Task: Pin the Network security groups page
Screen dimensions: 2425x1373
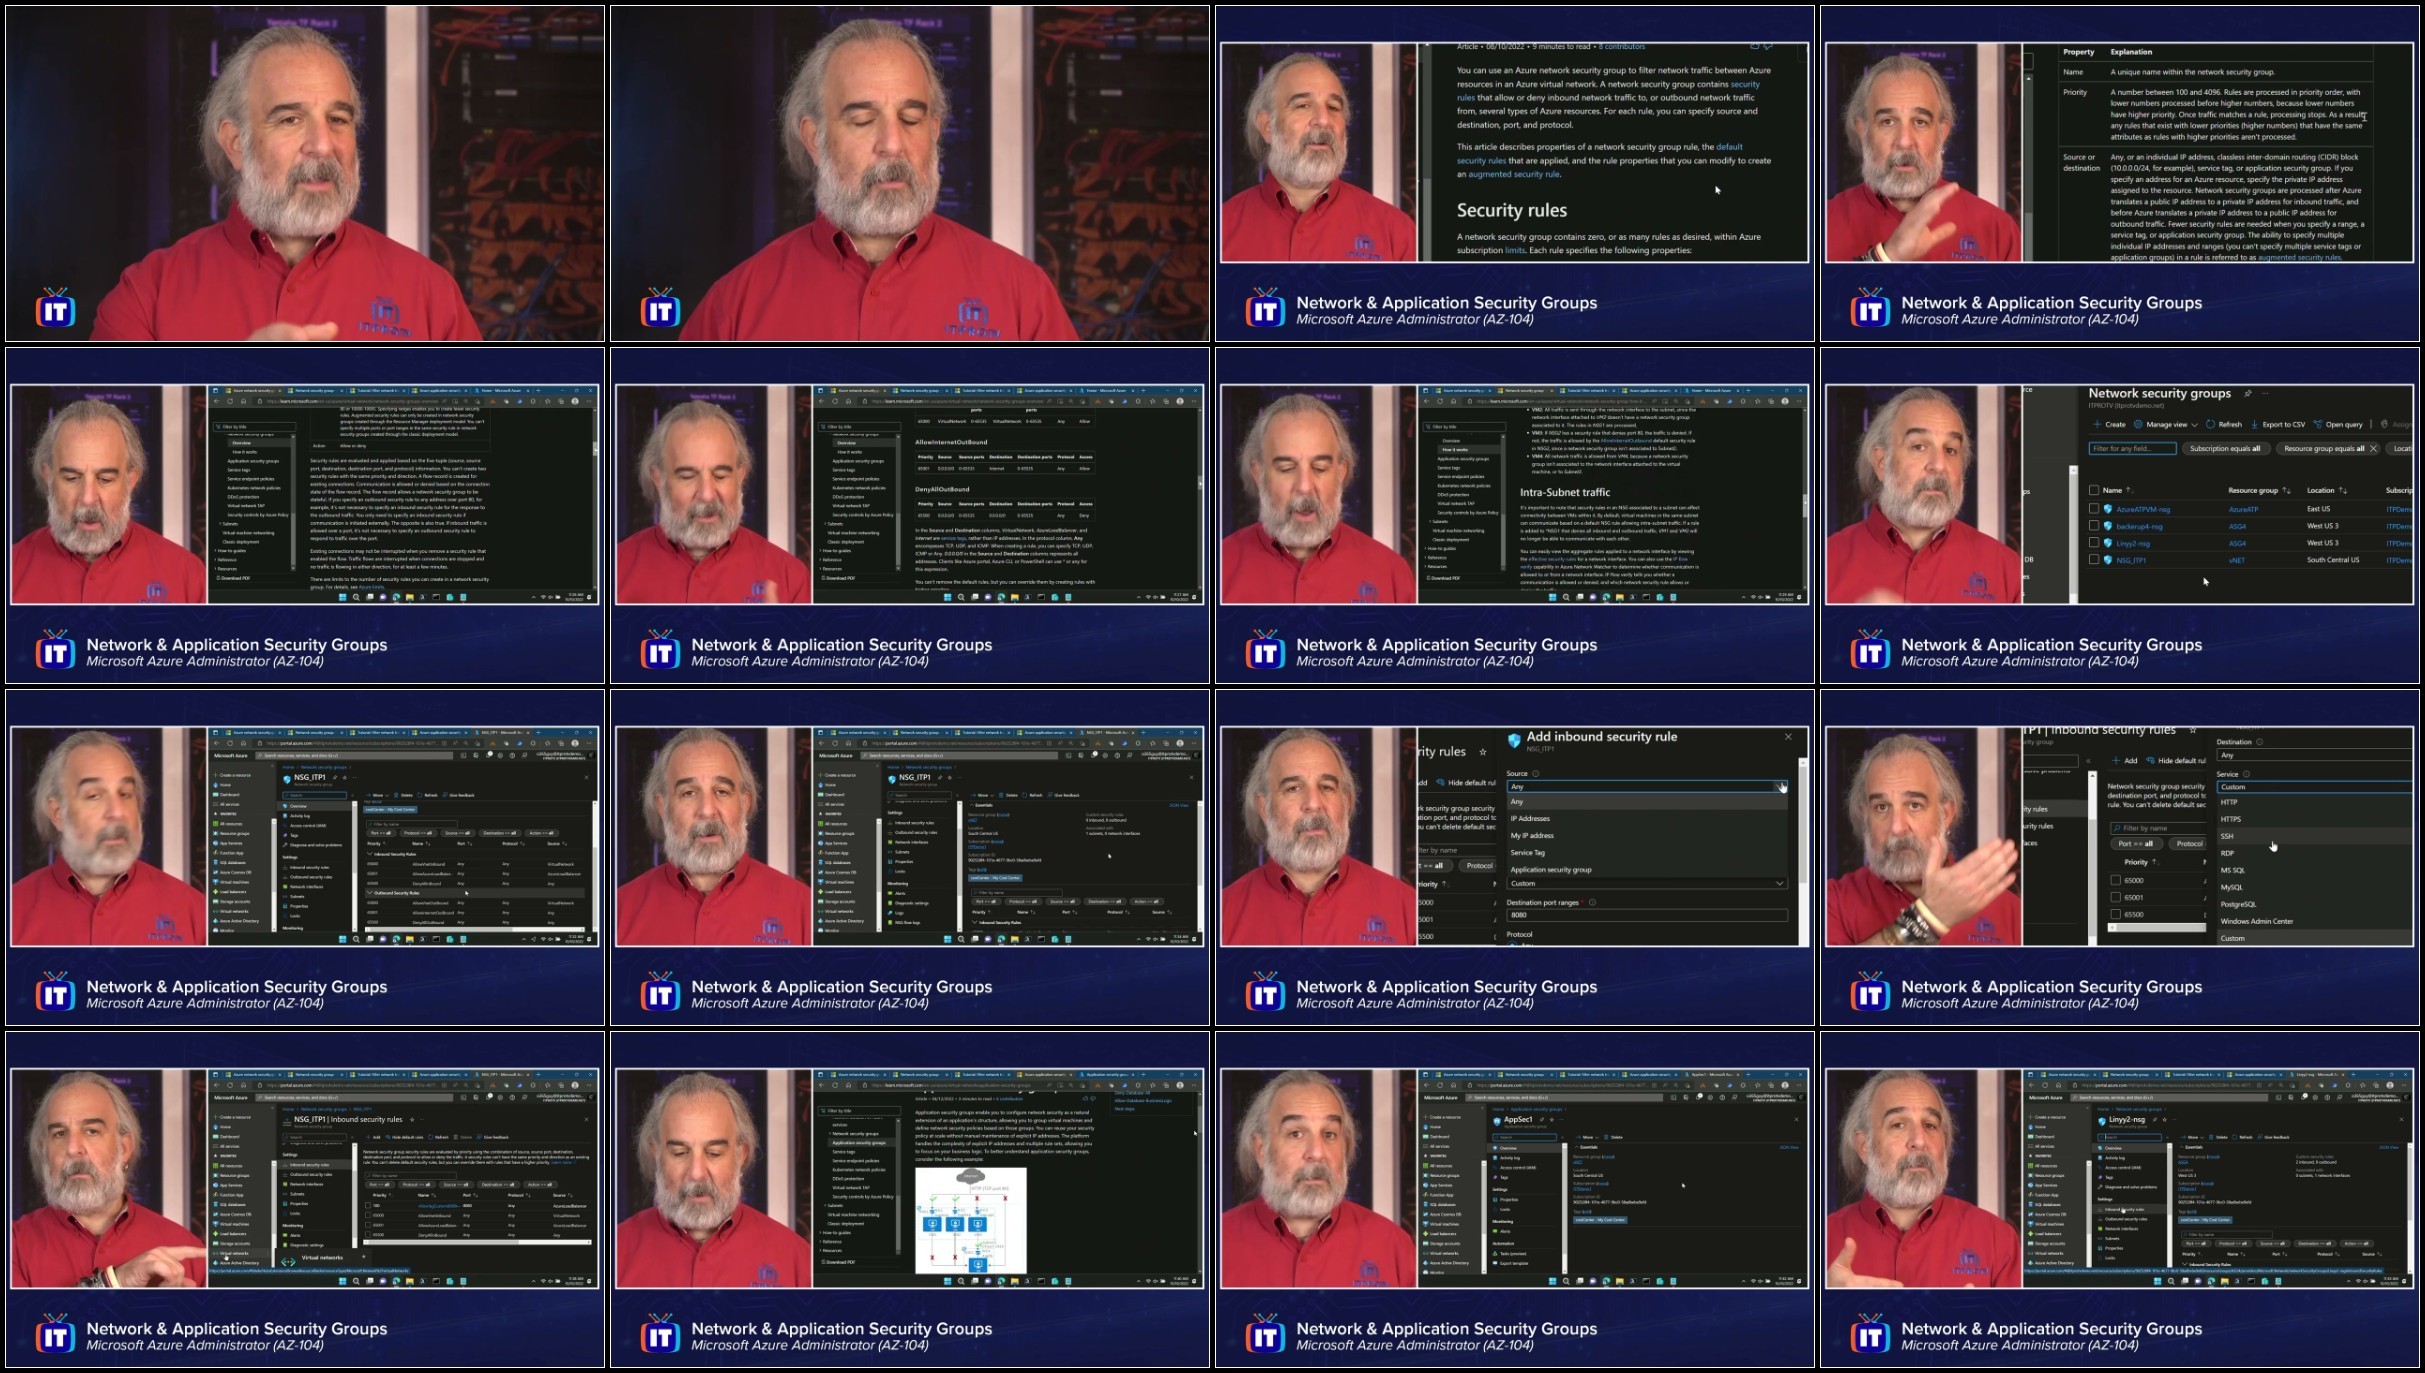Action: [x=2248, y=394]
